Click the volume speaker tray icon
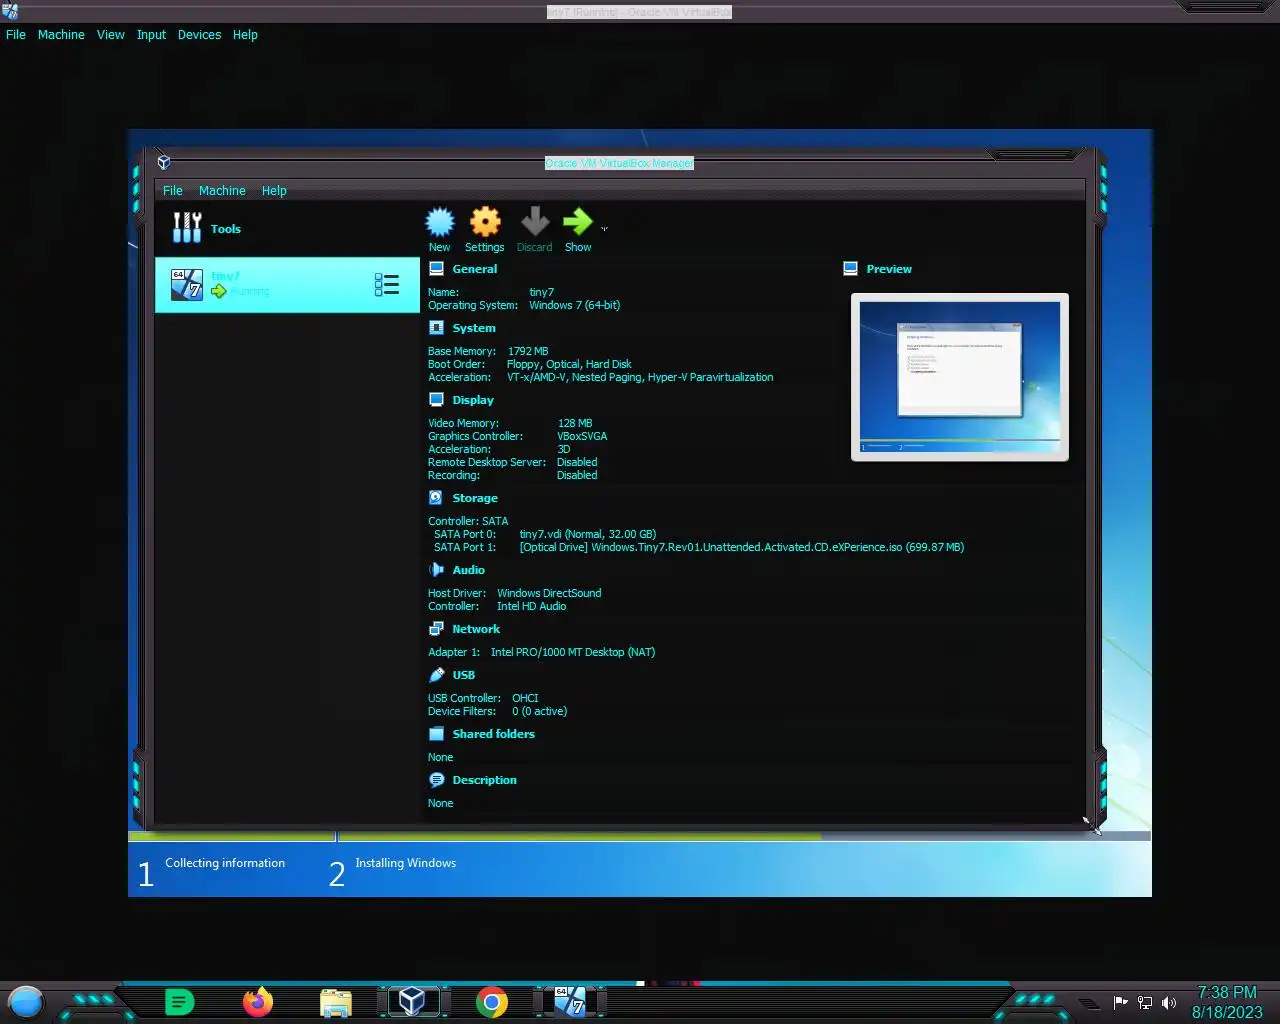Image resolution: width=1280 pixels, height=1024 pixels. [x=1168, y=1002]
